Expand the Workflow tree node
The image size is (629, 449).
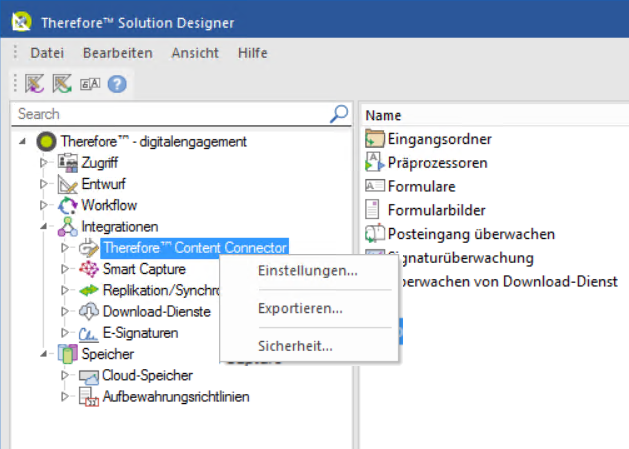[x=43, y=205]
